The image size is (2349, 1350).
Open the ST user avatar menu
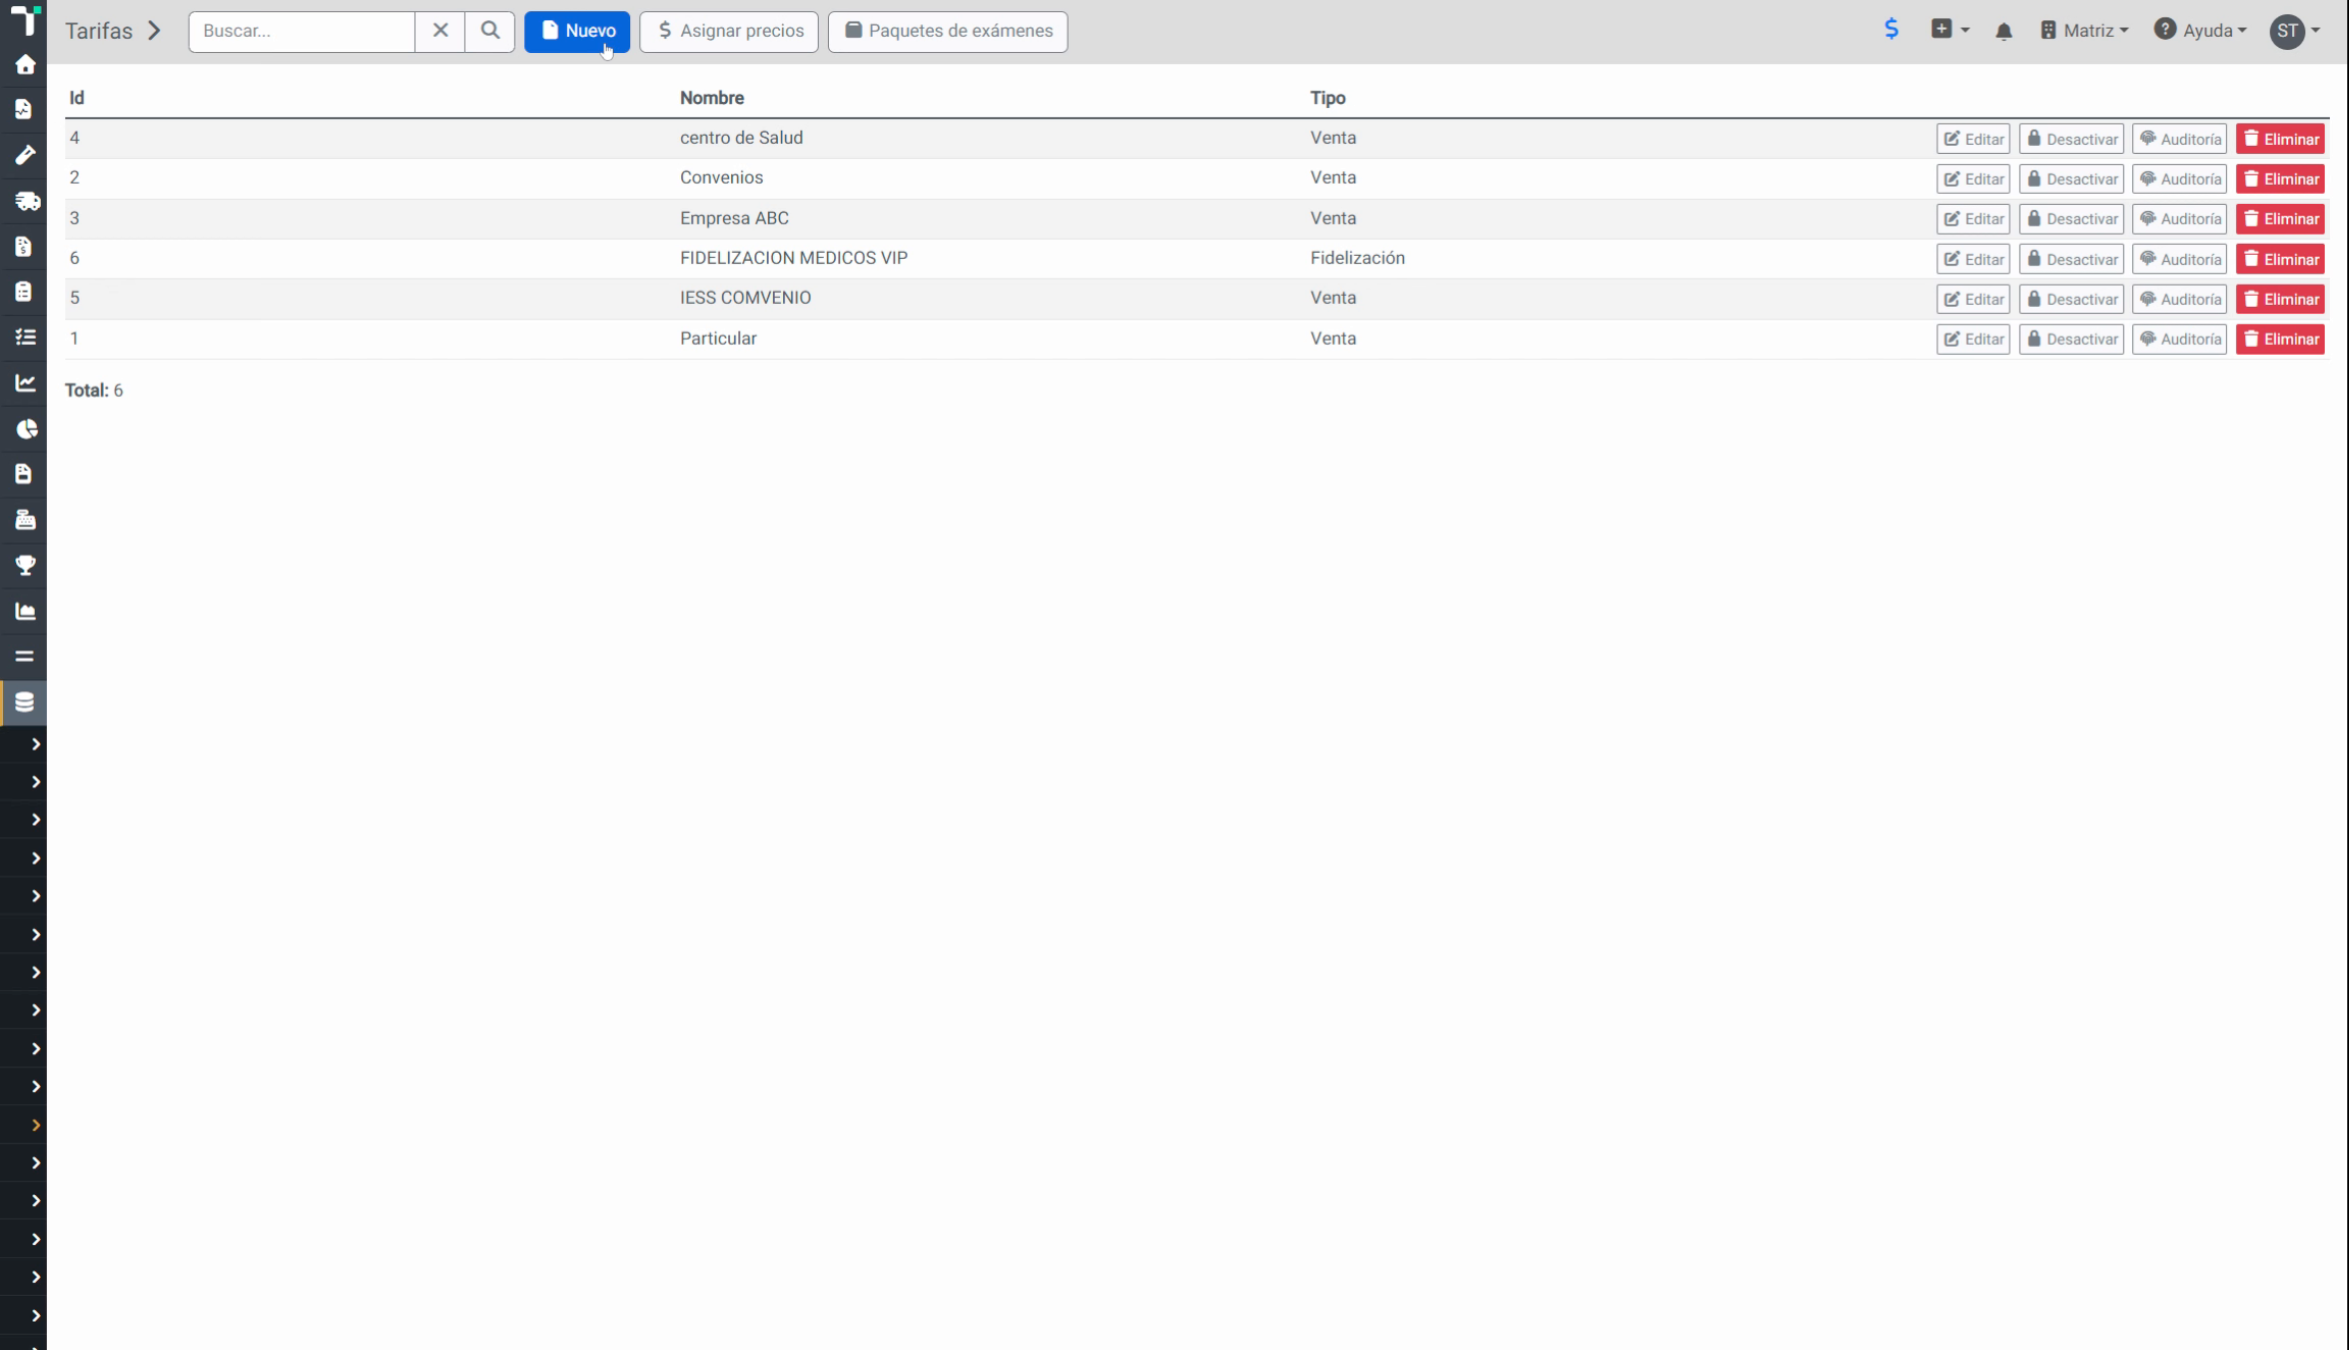tap(2294, 31)
